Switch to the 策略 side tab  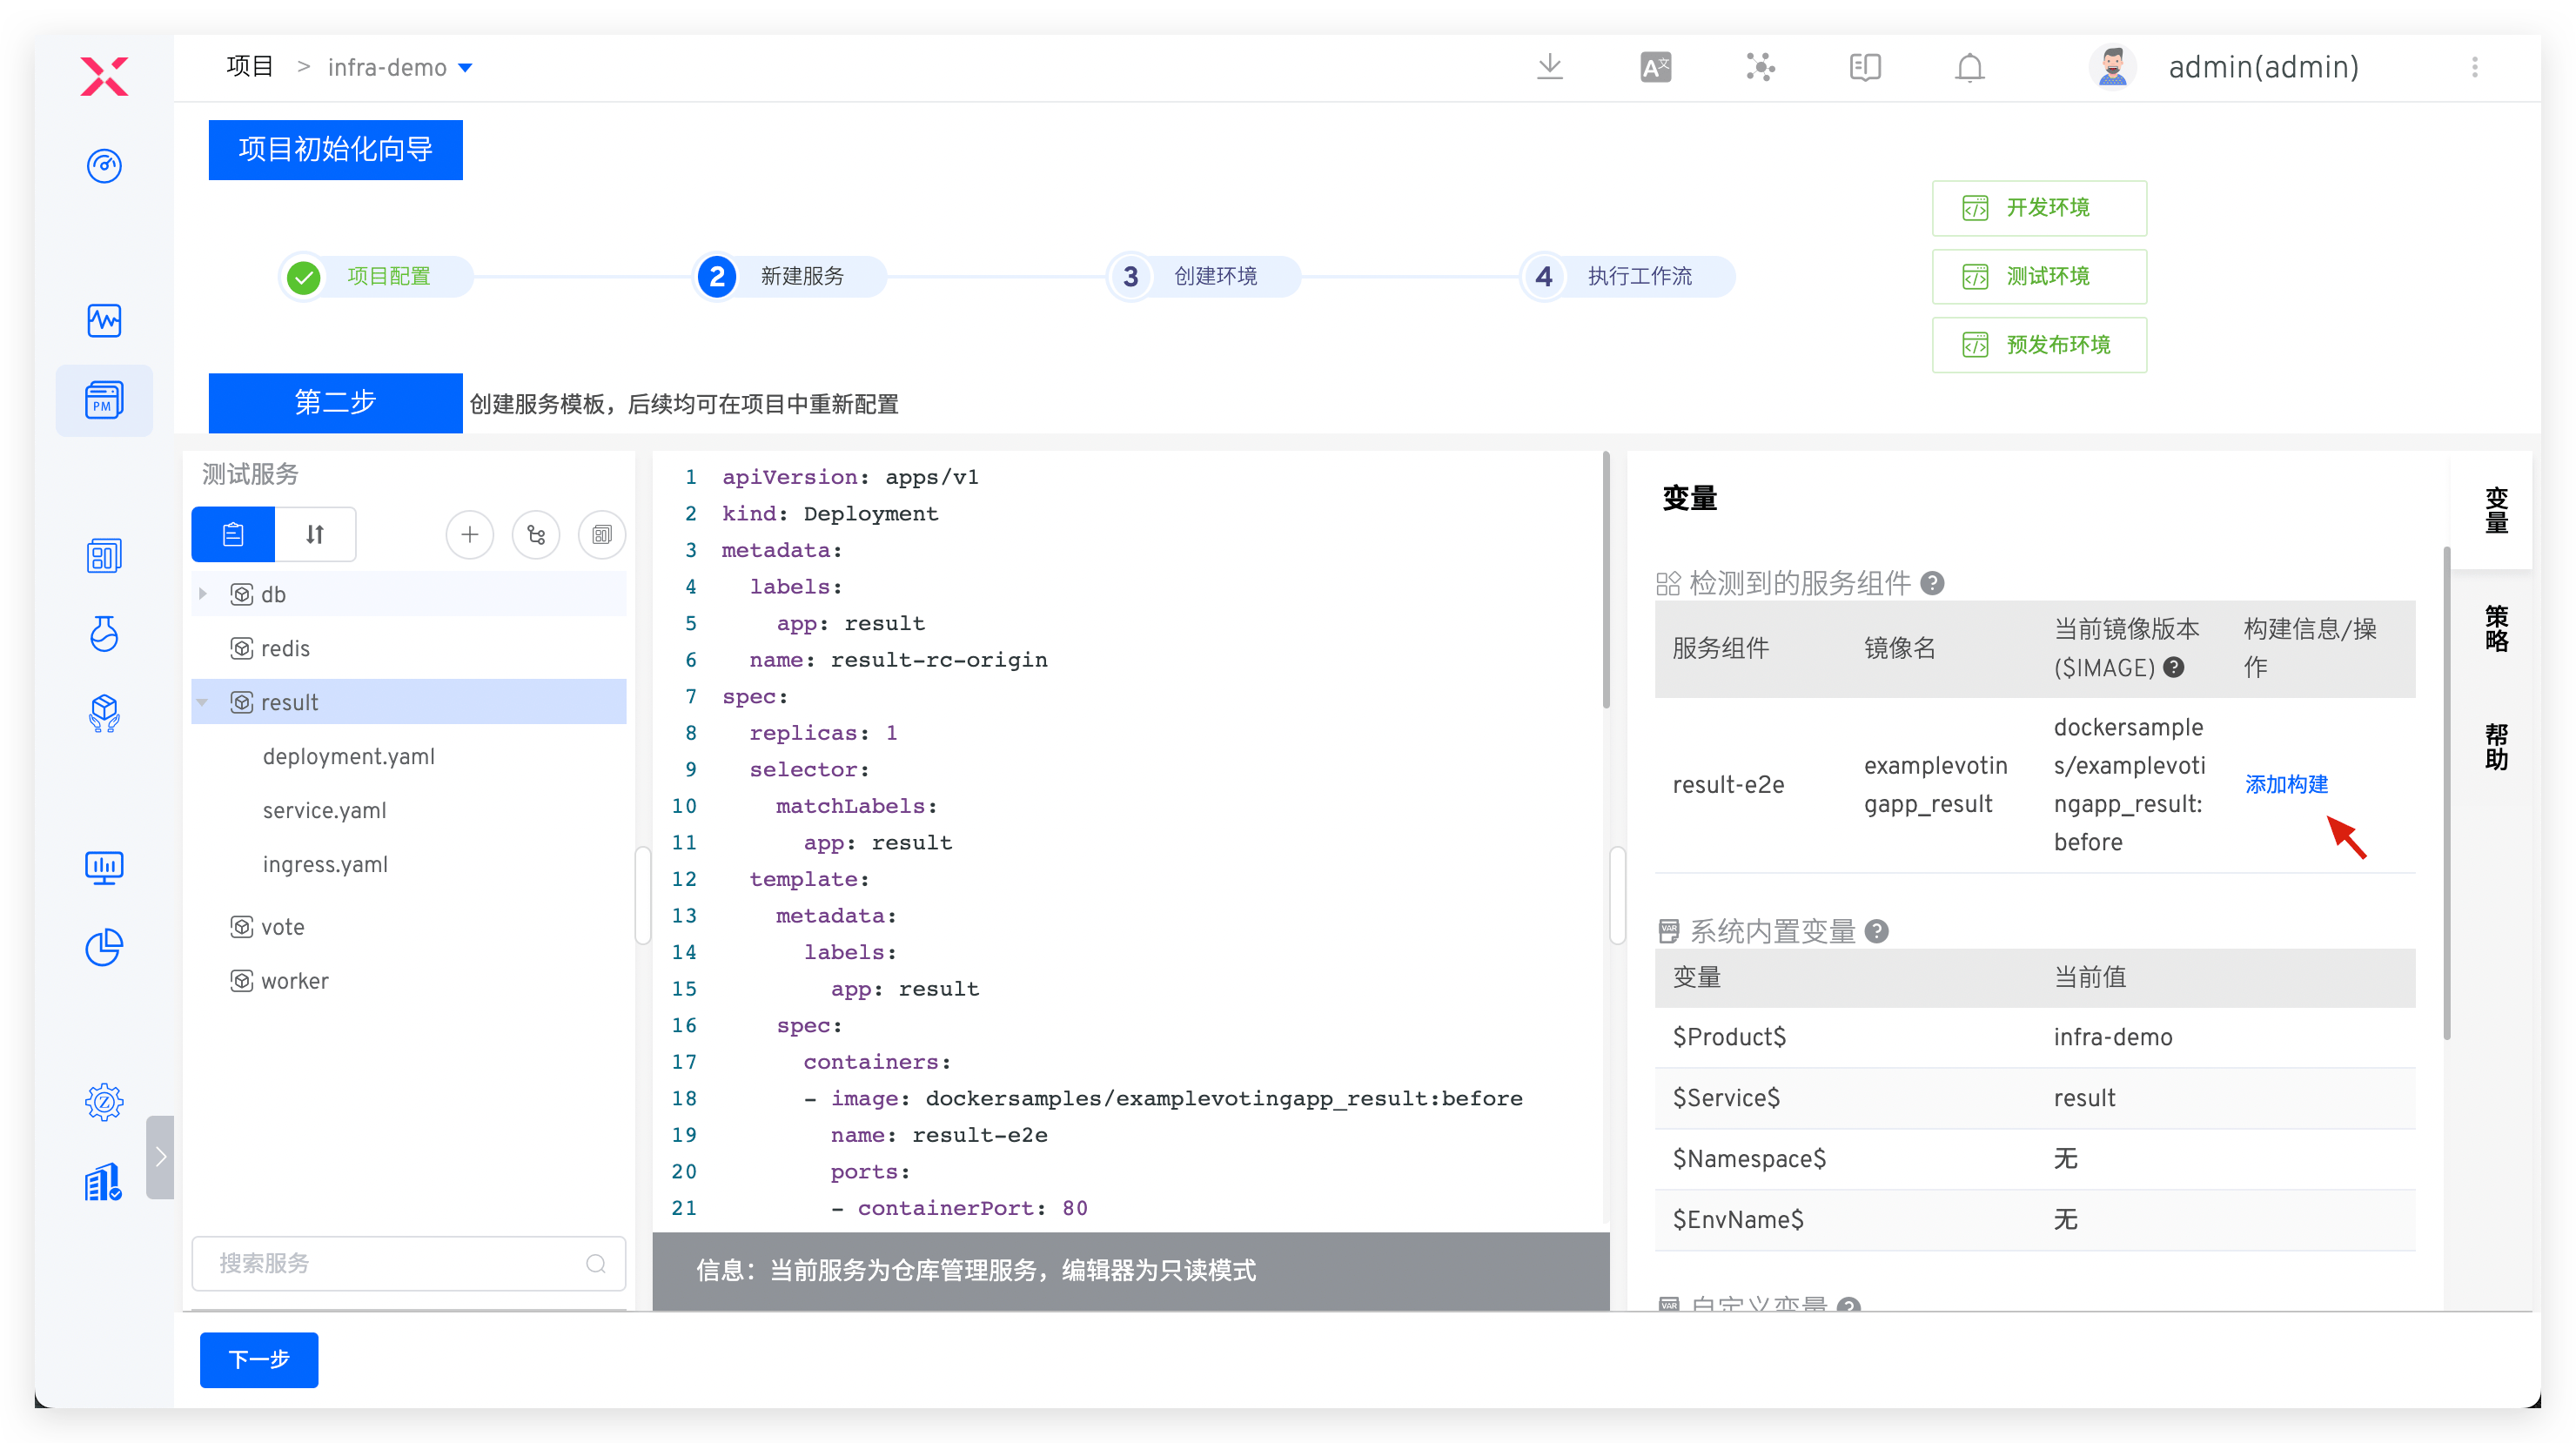tap(2496, 628)
